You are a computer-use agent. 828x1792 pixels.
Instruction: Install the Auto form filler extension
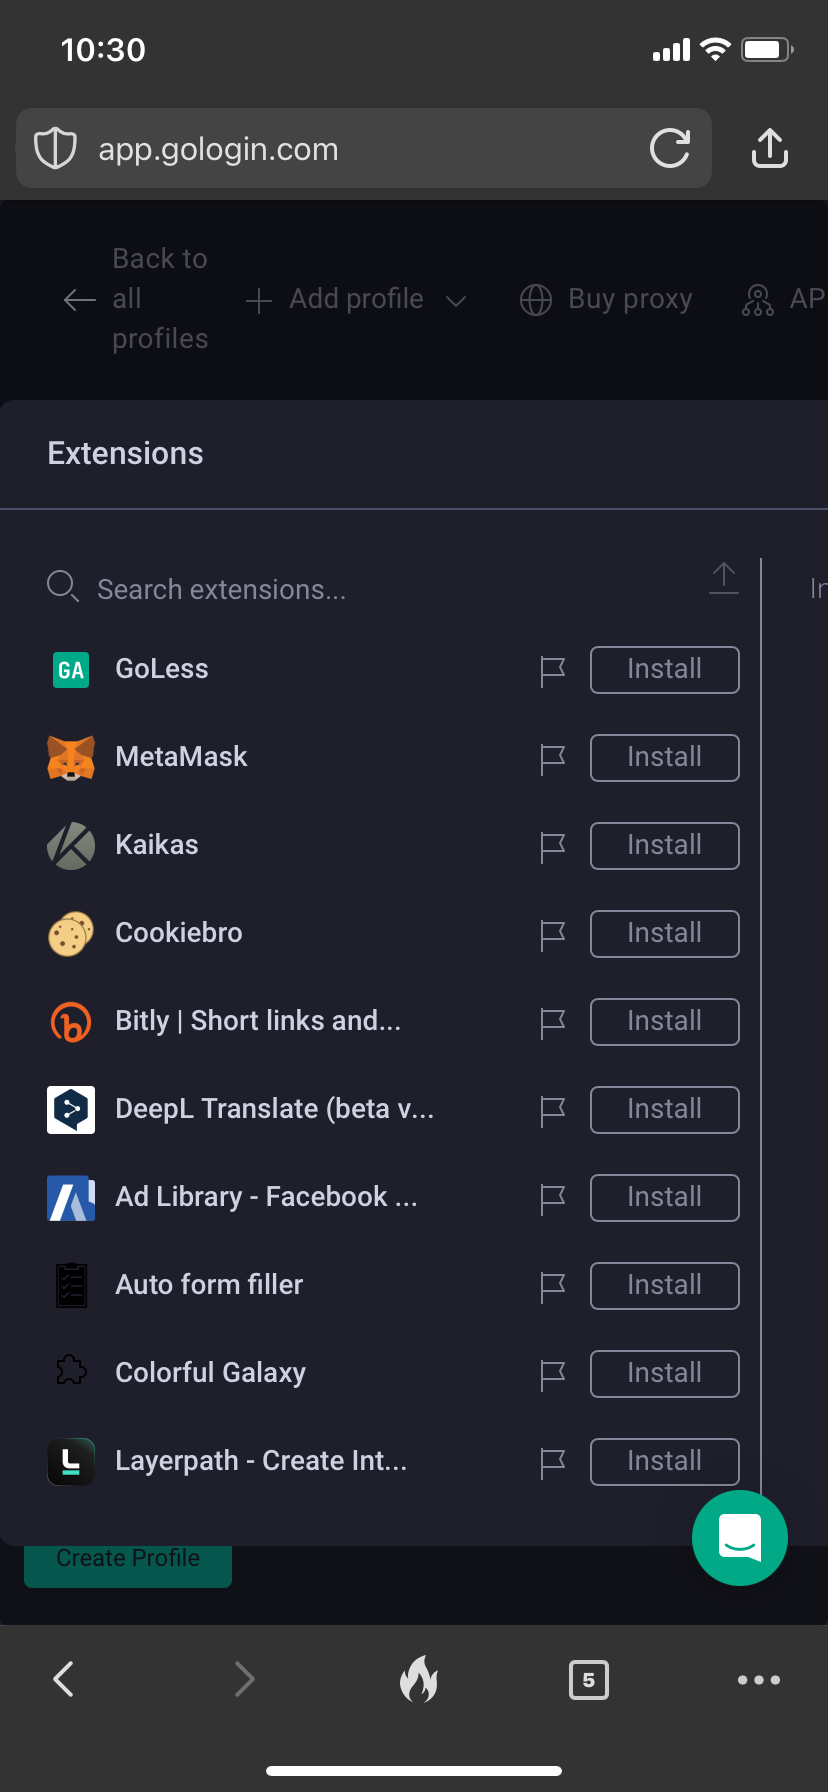[x=664, y=1286]
